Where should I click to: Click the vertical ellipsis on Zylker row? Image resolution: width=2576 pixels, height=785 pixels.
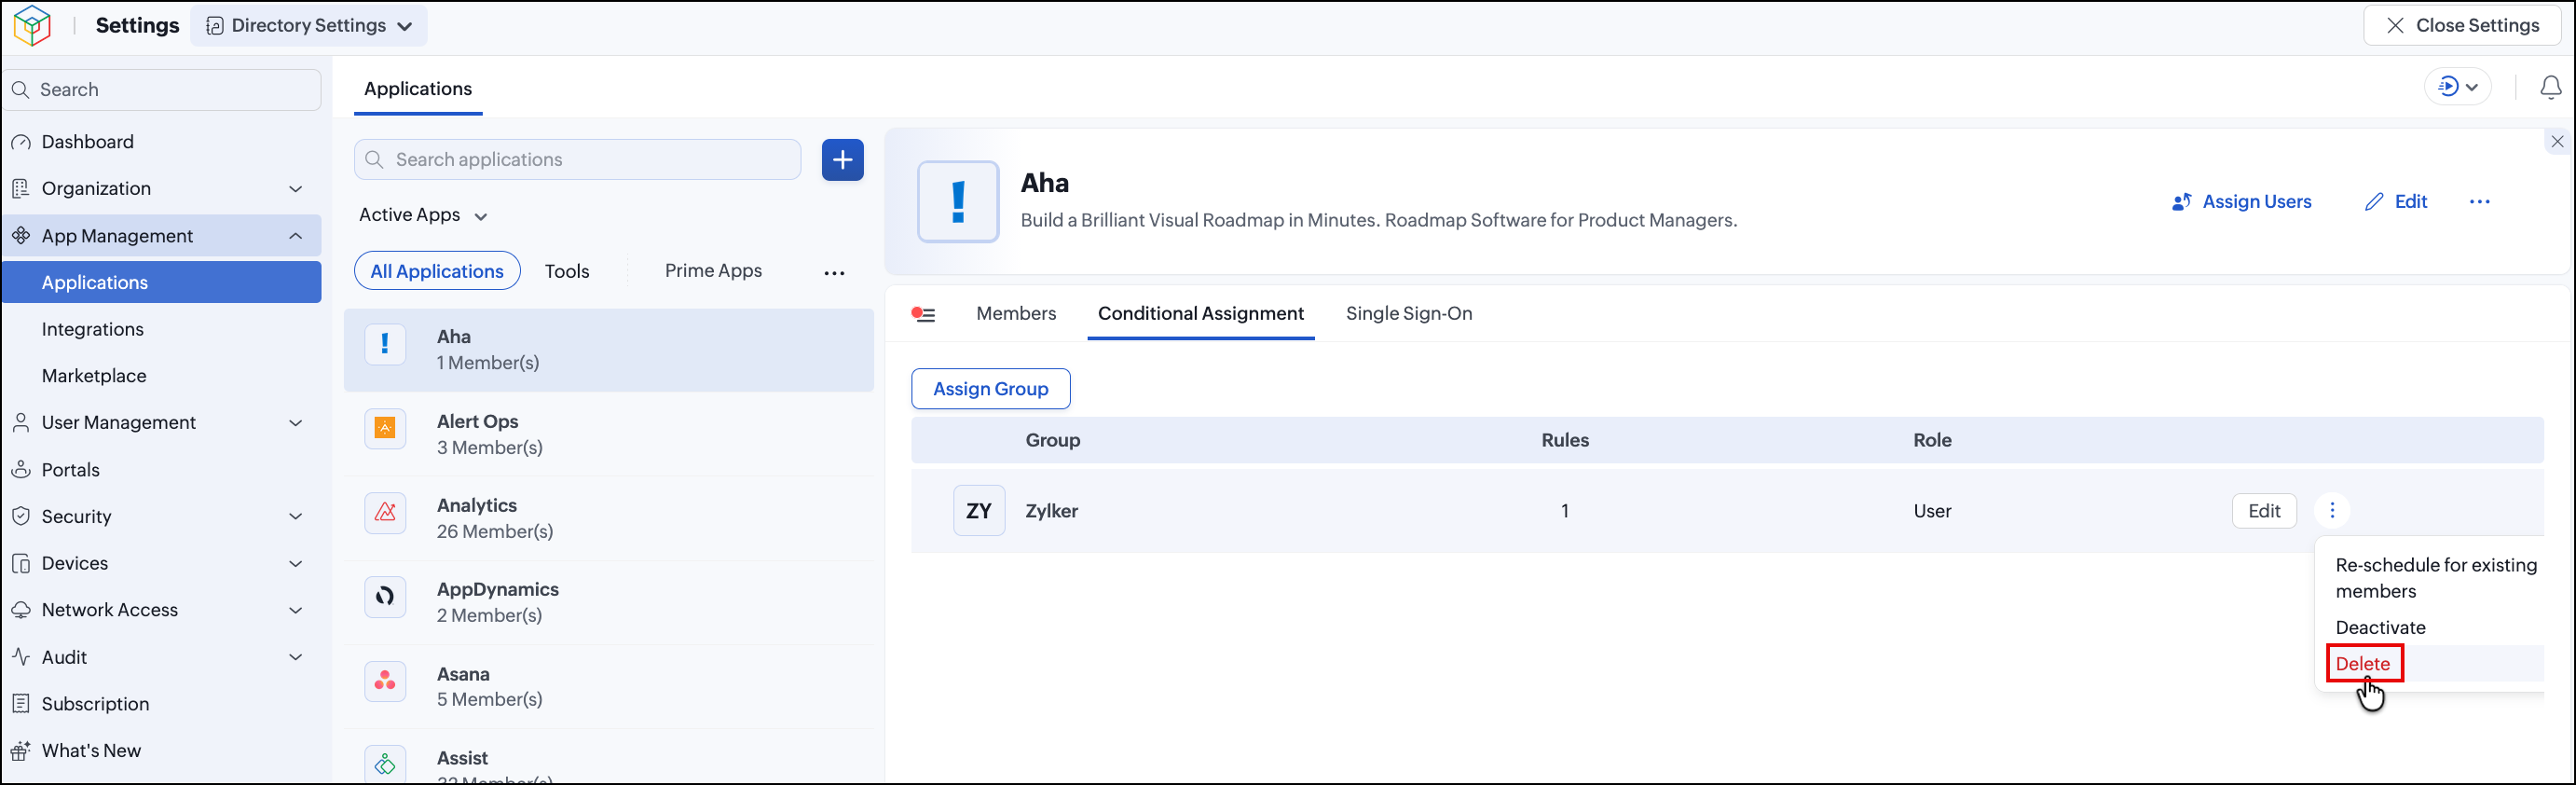2332,511
